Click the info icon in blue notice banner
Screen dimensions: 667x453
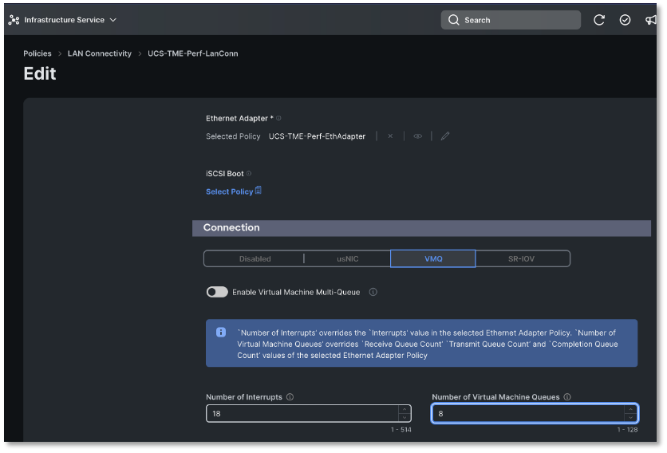pyautogui.click(x=221, y=332)
